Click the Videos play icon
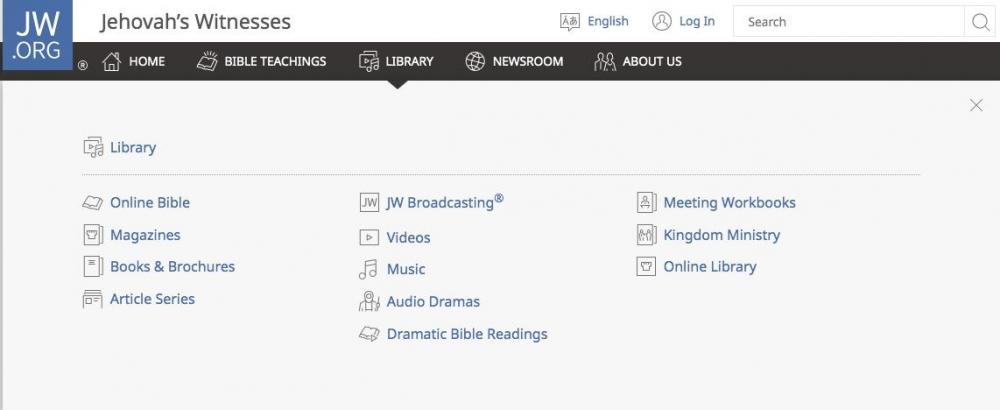The width and height of the screenshot is (1000, 410). (369, 238)
